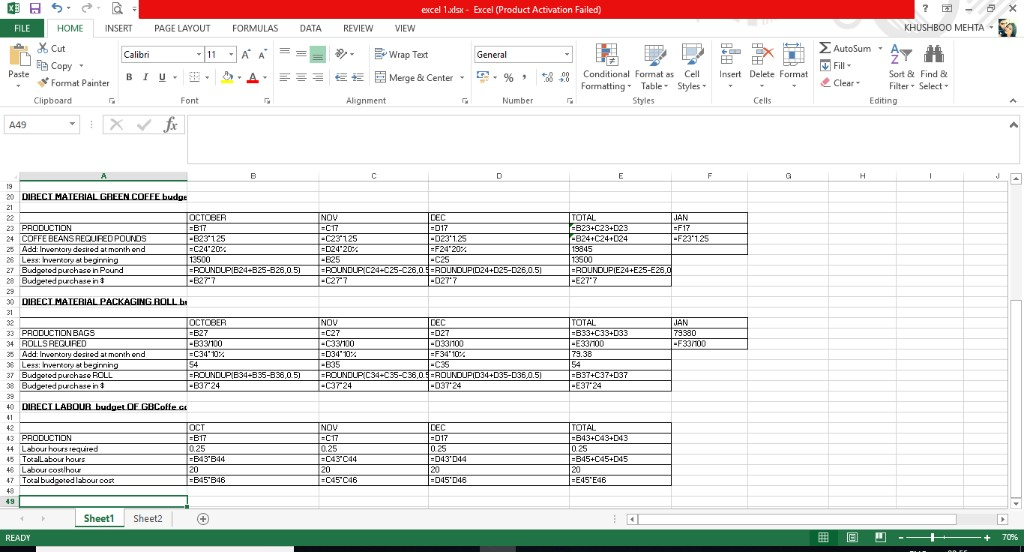The width and height of the screenshot is (1024, 552).
Task: Switch to the INSERT ribbon tab
Action: (118, 28)
